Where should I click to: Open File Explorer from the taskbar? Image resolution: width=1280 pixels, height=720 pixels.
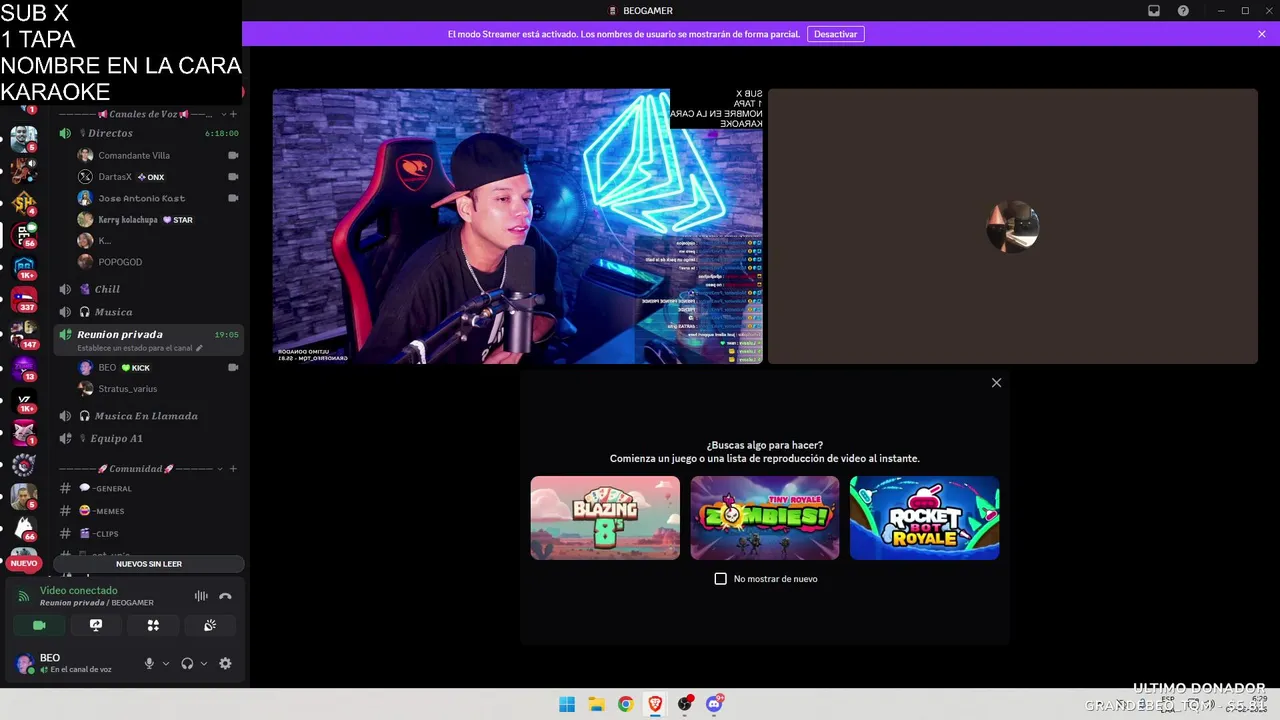(596, 704)
